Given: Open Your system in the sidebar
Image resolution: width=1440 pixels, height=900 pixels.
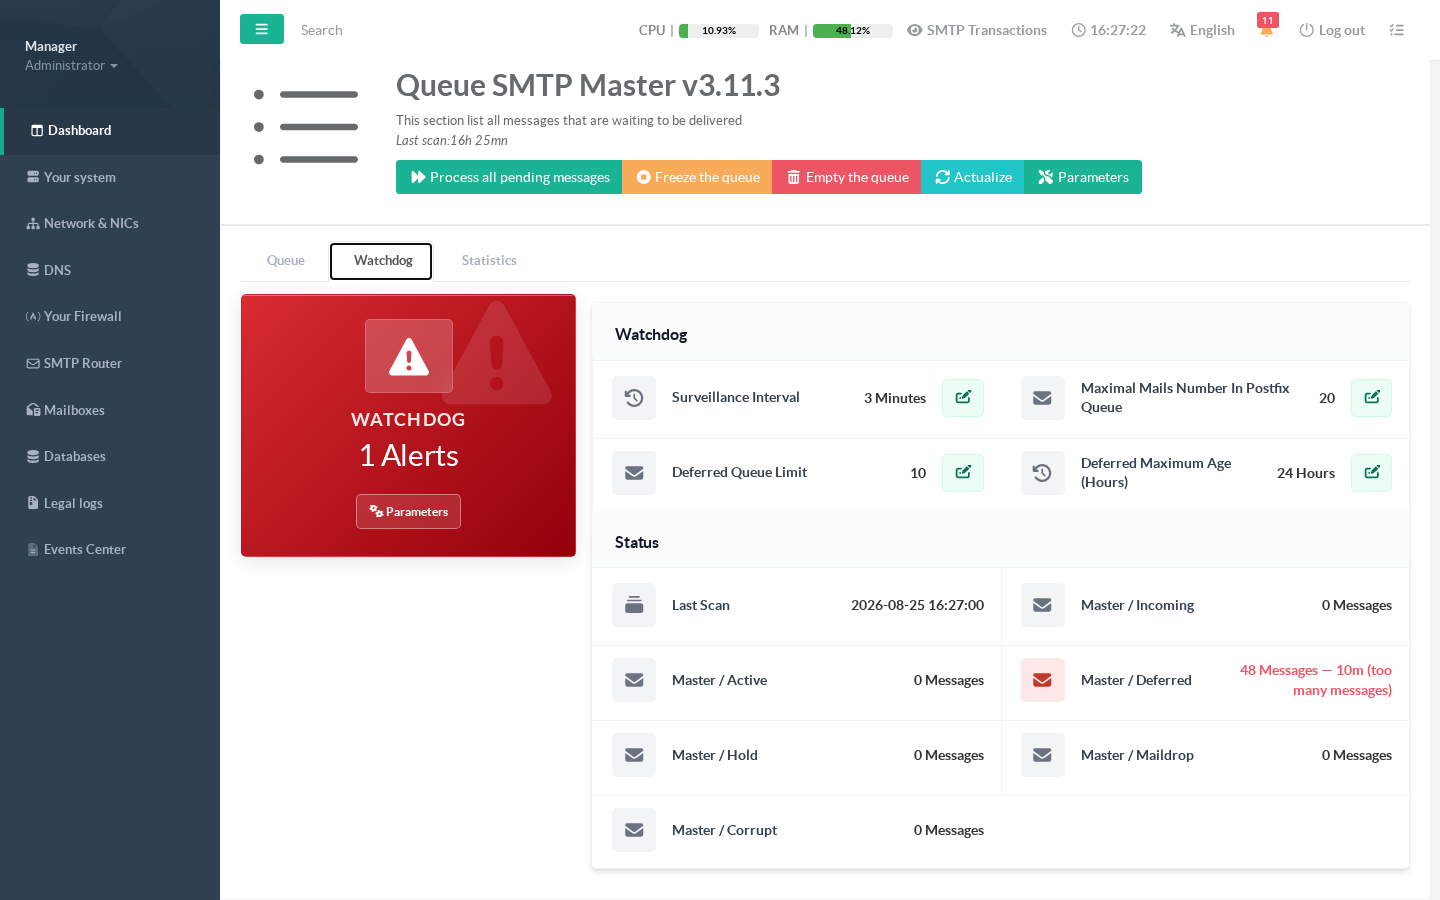Looking at the screenshot, I should (110, 178).
